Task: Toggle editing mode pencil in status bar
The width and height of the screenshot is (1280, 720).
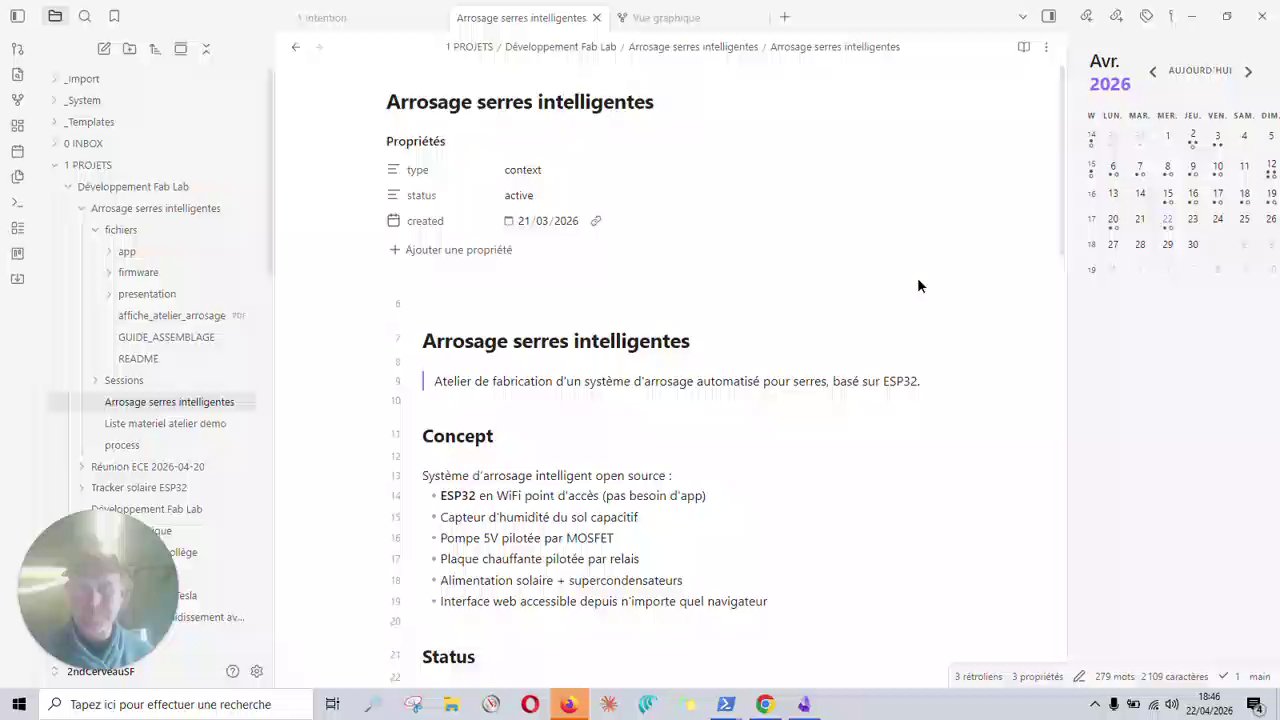Action: (x=1080, y=676)
